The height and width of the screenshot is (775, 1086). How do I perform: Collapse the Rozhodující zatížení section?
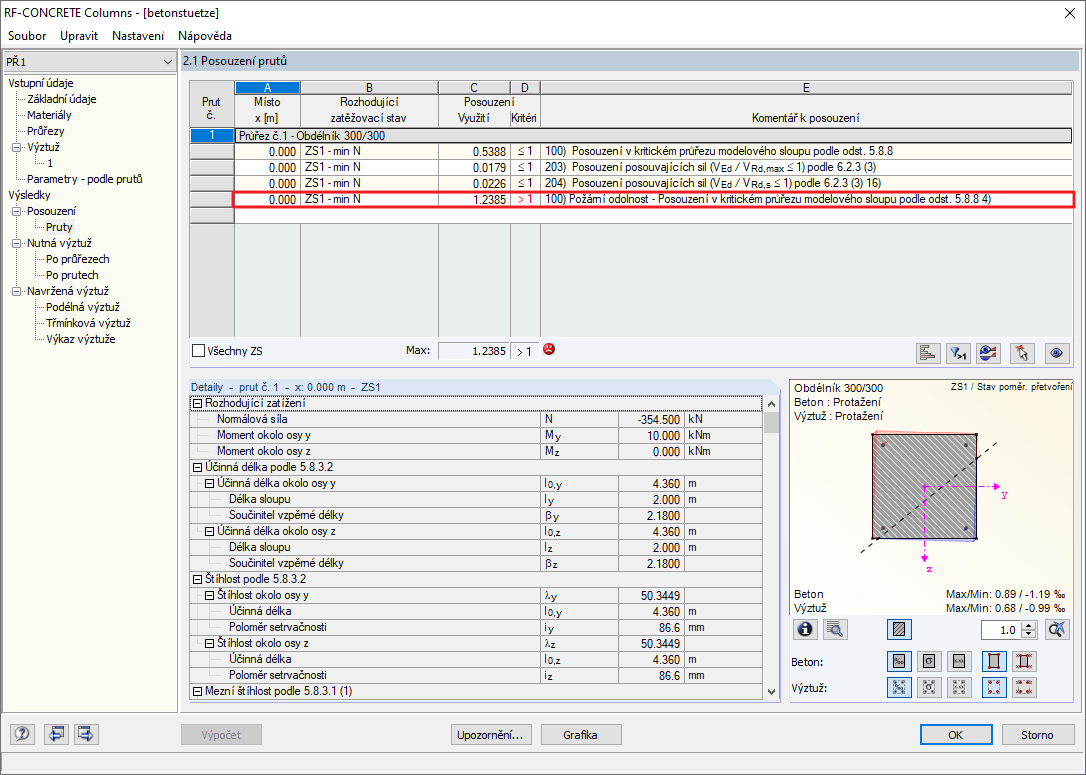pyautogui.click(x=197, y=403)
